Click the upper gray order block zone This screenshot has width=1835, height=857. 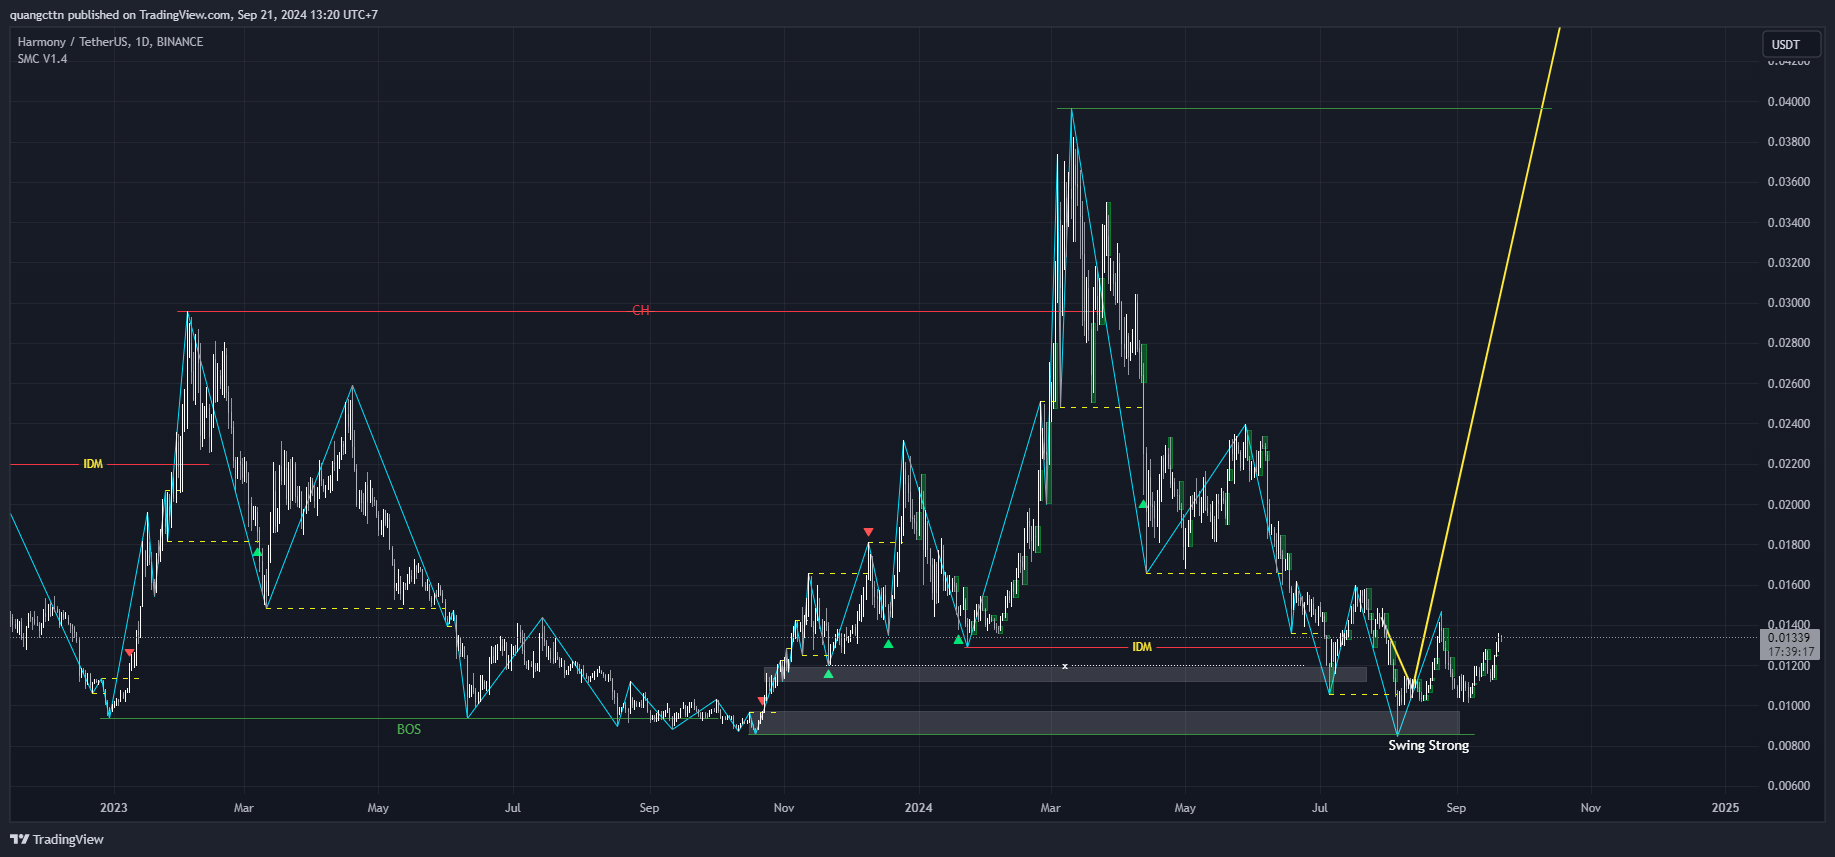[1066, 675]
